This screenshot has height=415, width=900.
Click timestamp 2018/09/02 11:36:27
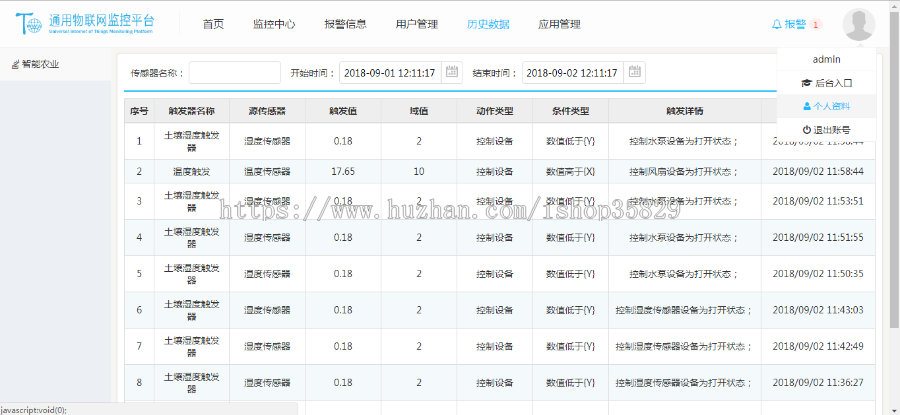tap(818, 382)
